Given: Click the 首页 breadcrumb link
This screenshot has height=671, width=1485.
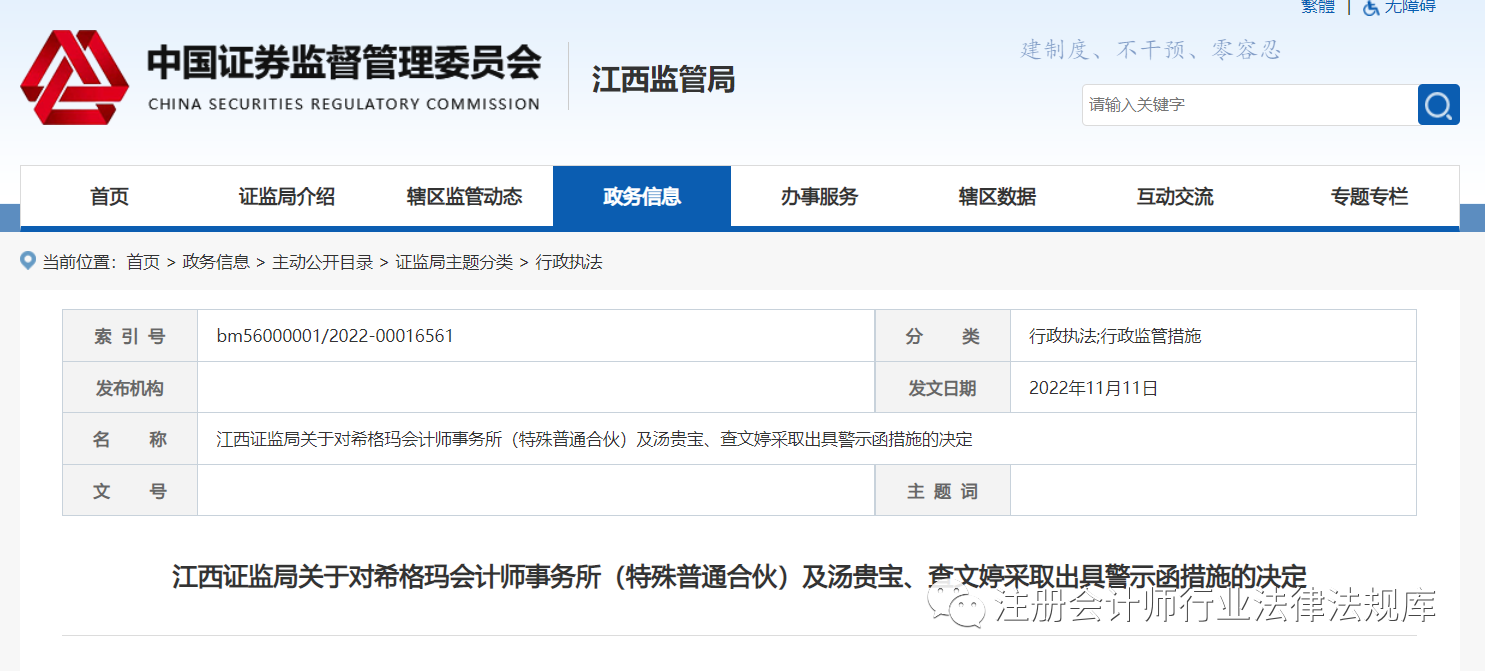Looking at the screenshot, I should tap(143, 262).
